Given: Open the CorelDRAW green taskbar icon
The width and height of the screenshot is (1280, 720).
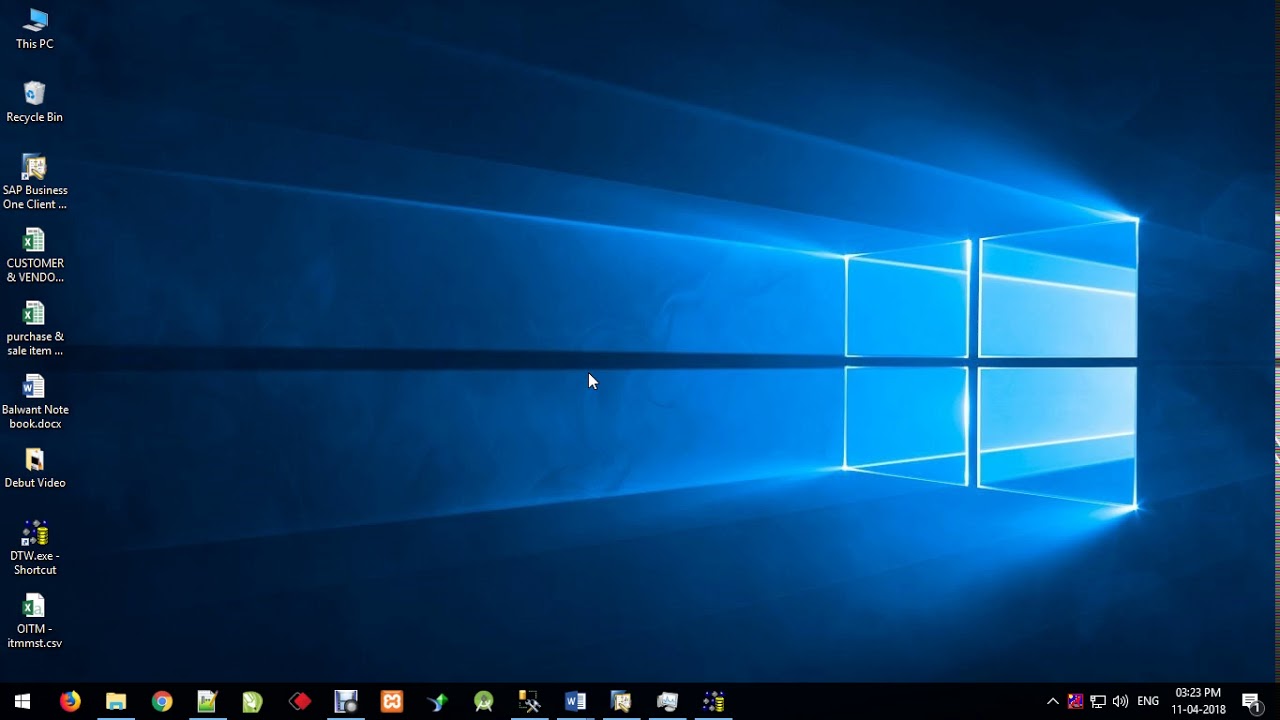Looking at the screenshot, I should tap(253, 701).
